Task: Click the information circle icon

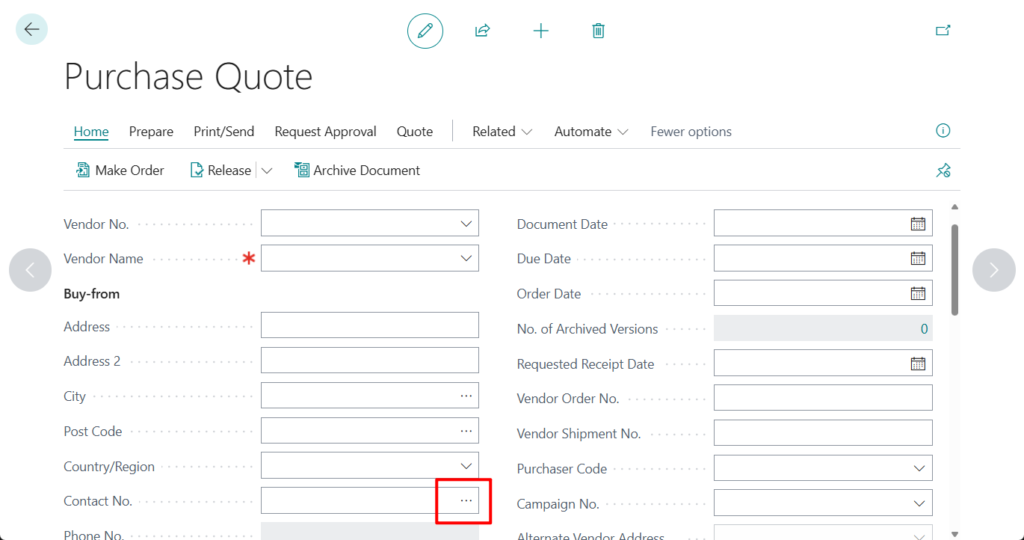Action: point(942,131)
